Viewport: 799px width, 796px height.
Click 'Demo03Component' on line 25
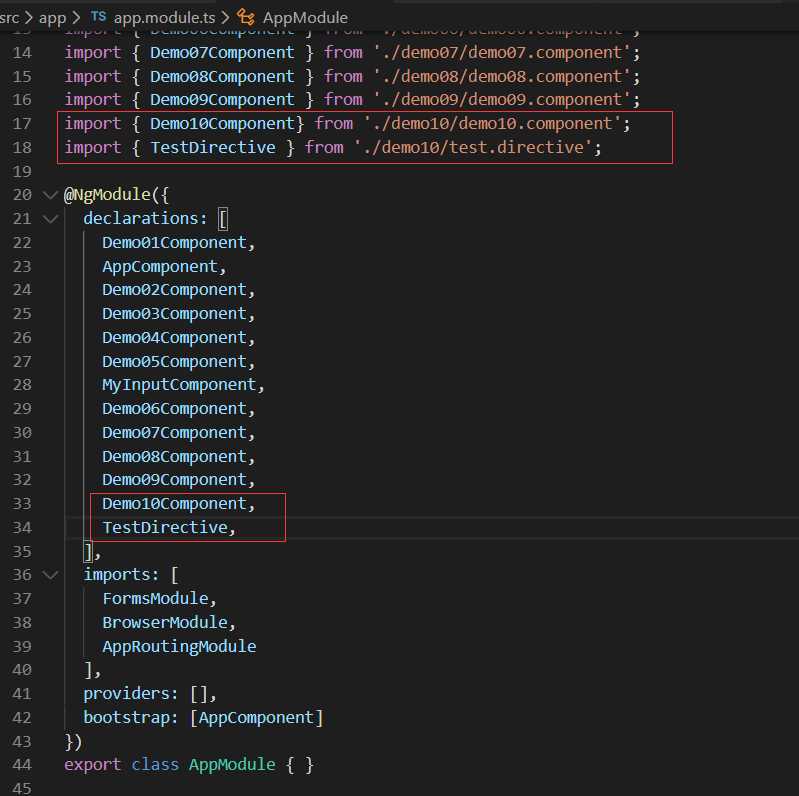tap(174, 314)
